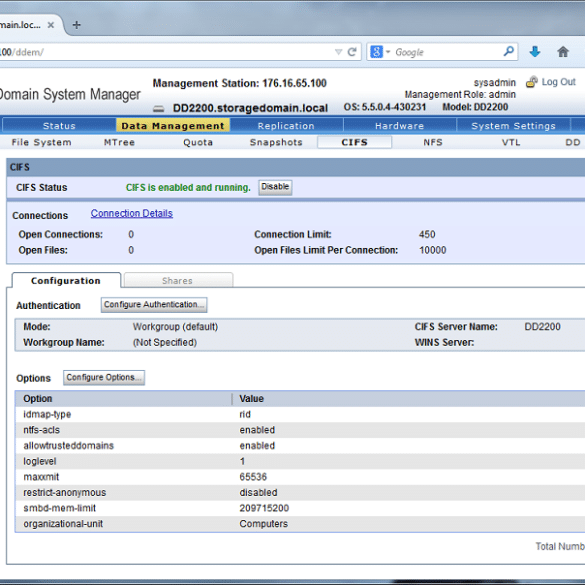The image size is (585, 585).
Task: Open a new browser tab
Action: coord(76,25)
